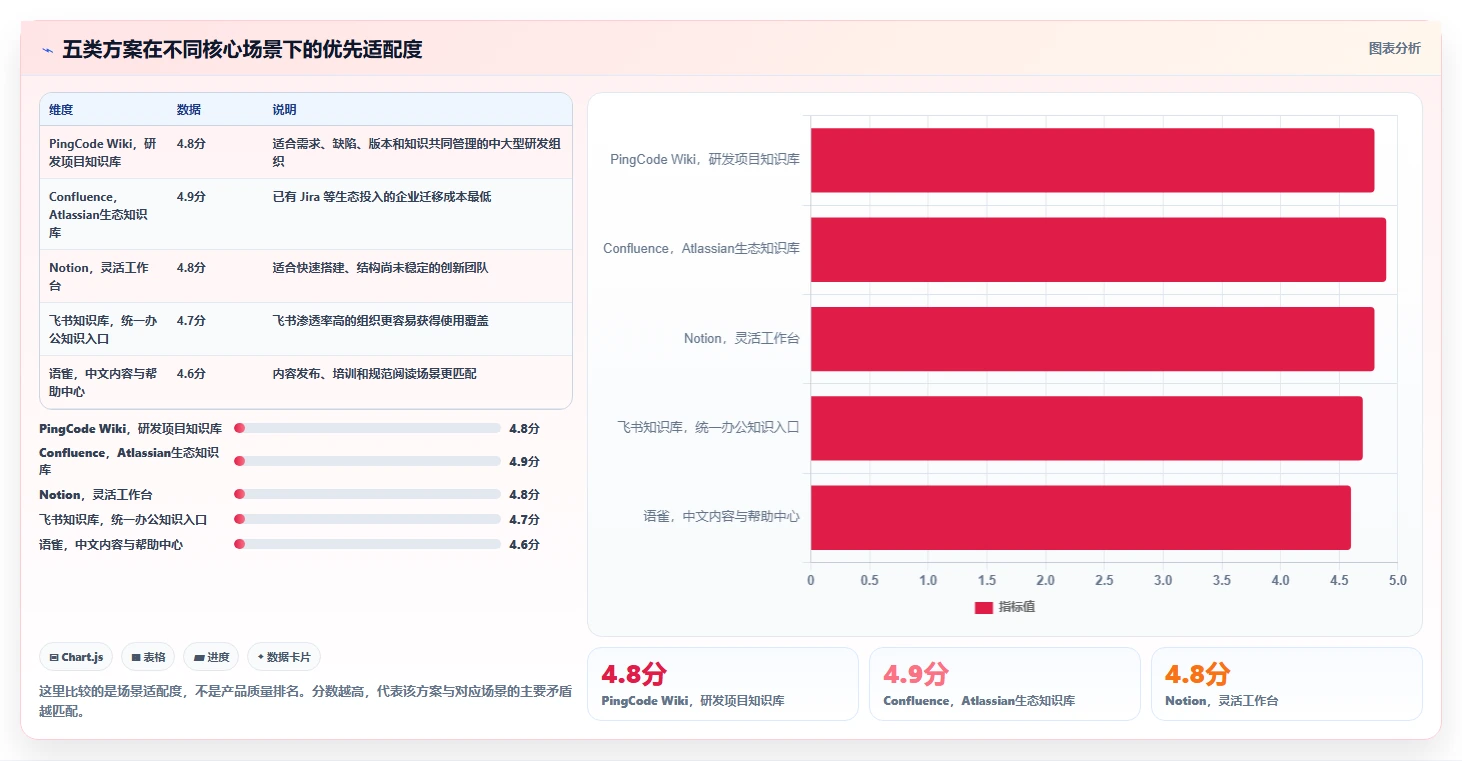Click the 4.6分 value in the table

(x=191, y=374)
